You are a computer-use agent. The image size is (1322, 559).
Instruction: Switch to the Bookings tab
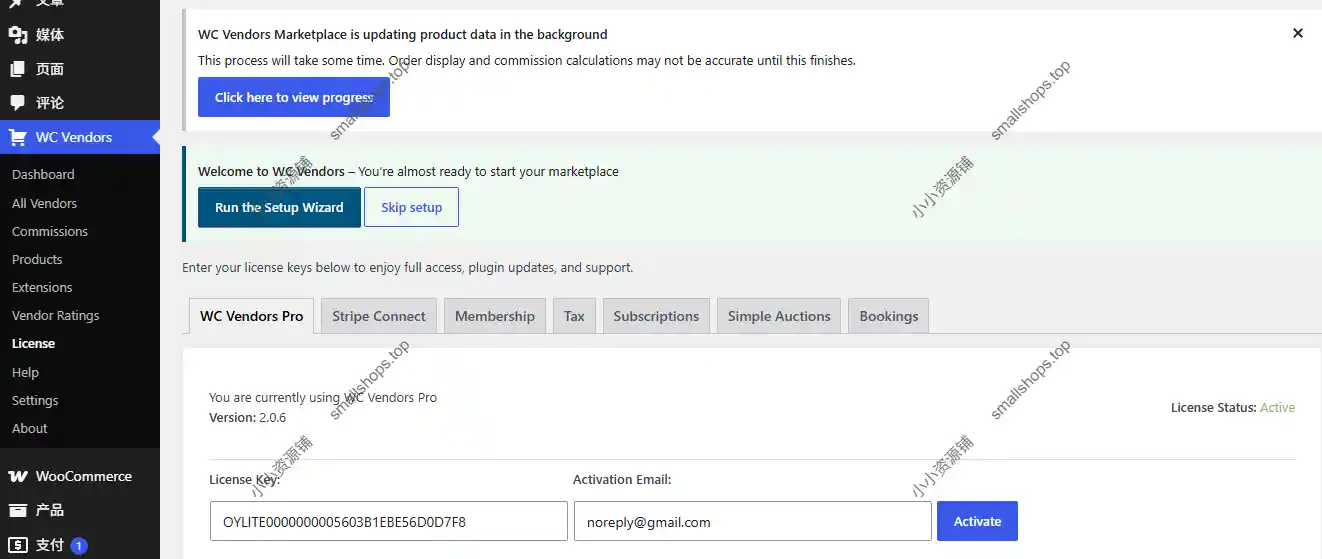coord(889,316)
